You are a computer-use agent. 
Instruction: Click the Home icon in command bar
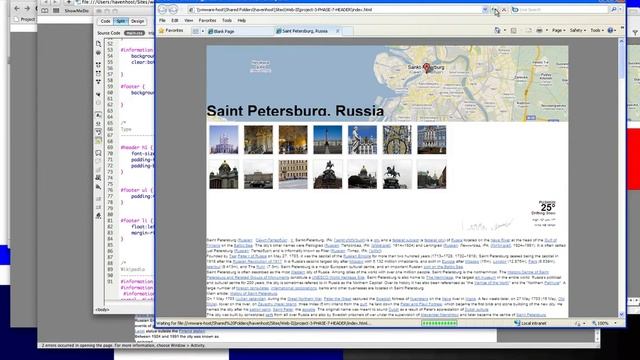point(498,30)
